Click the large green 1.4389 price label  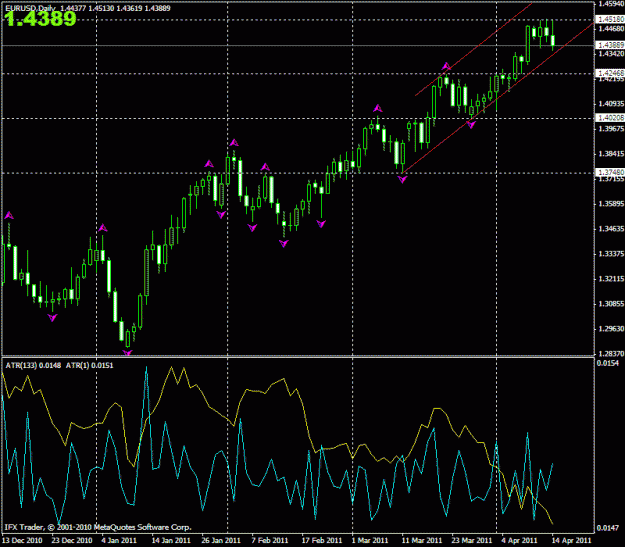tap(41, 19)
